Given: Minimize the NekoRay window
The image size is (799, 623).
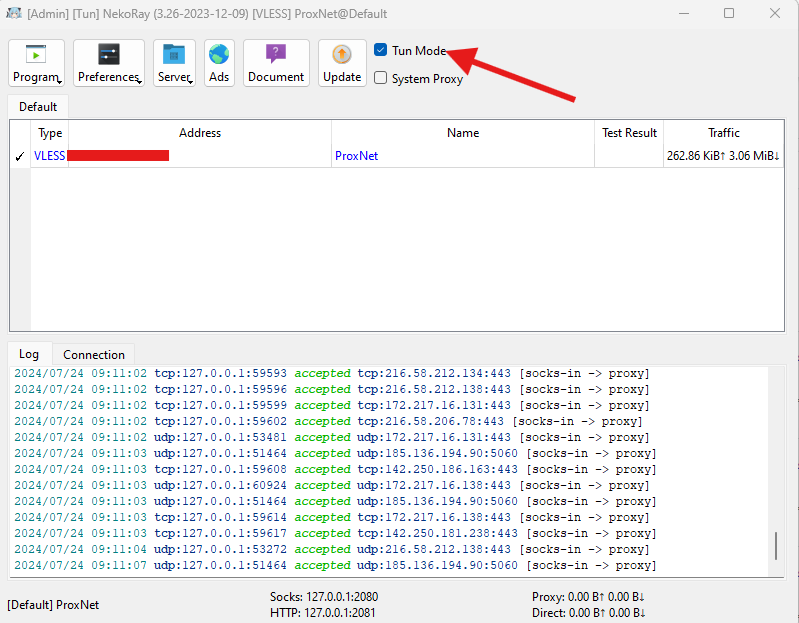Looking at the screenshot, I should coord(684,13).
